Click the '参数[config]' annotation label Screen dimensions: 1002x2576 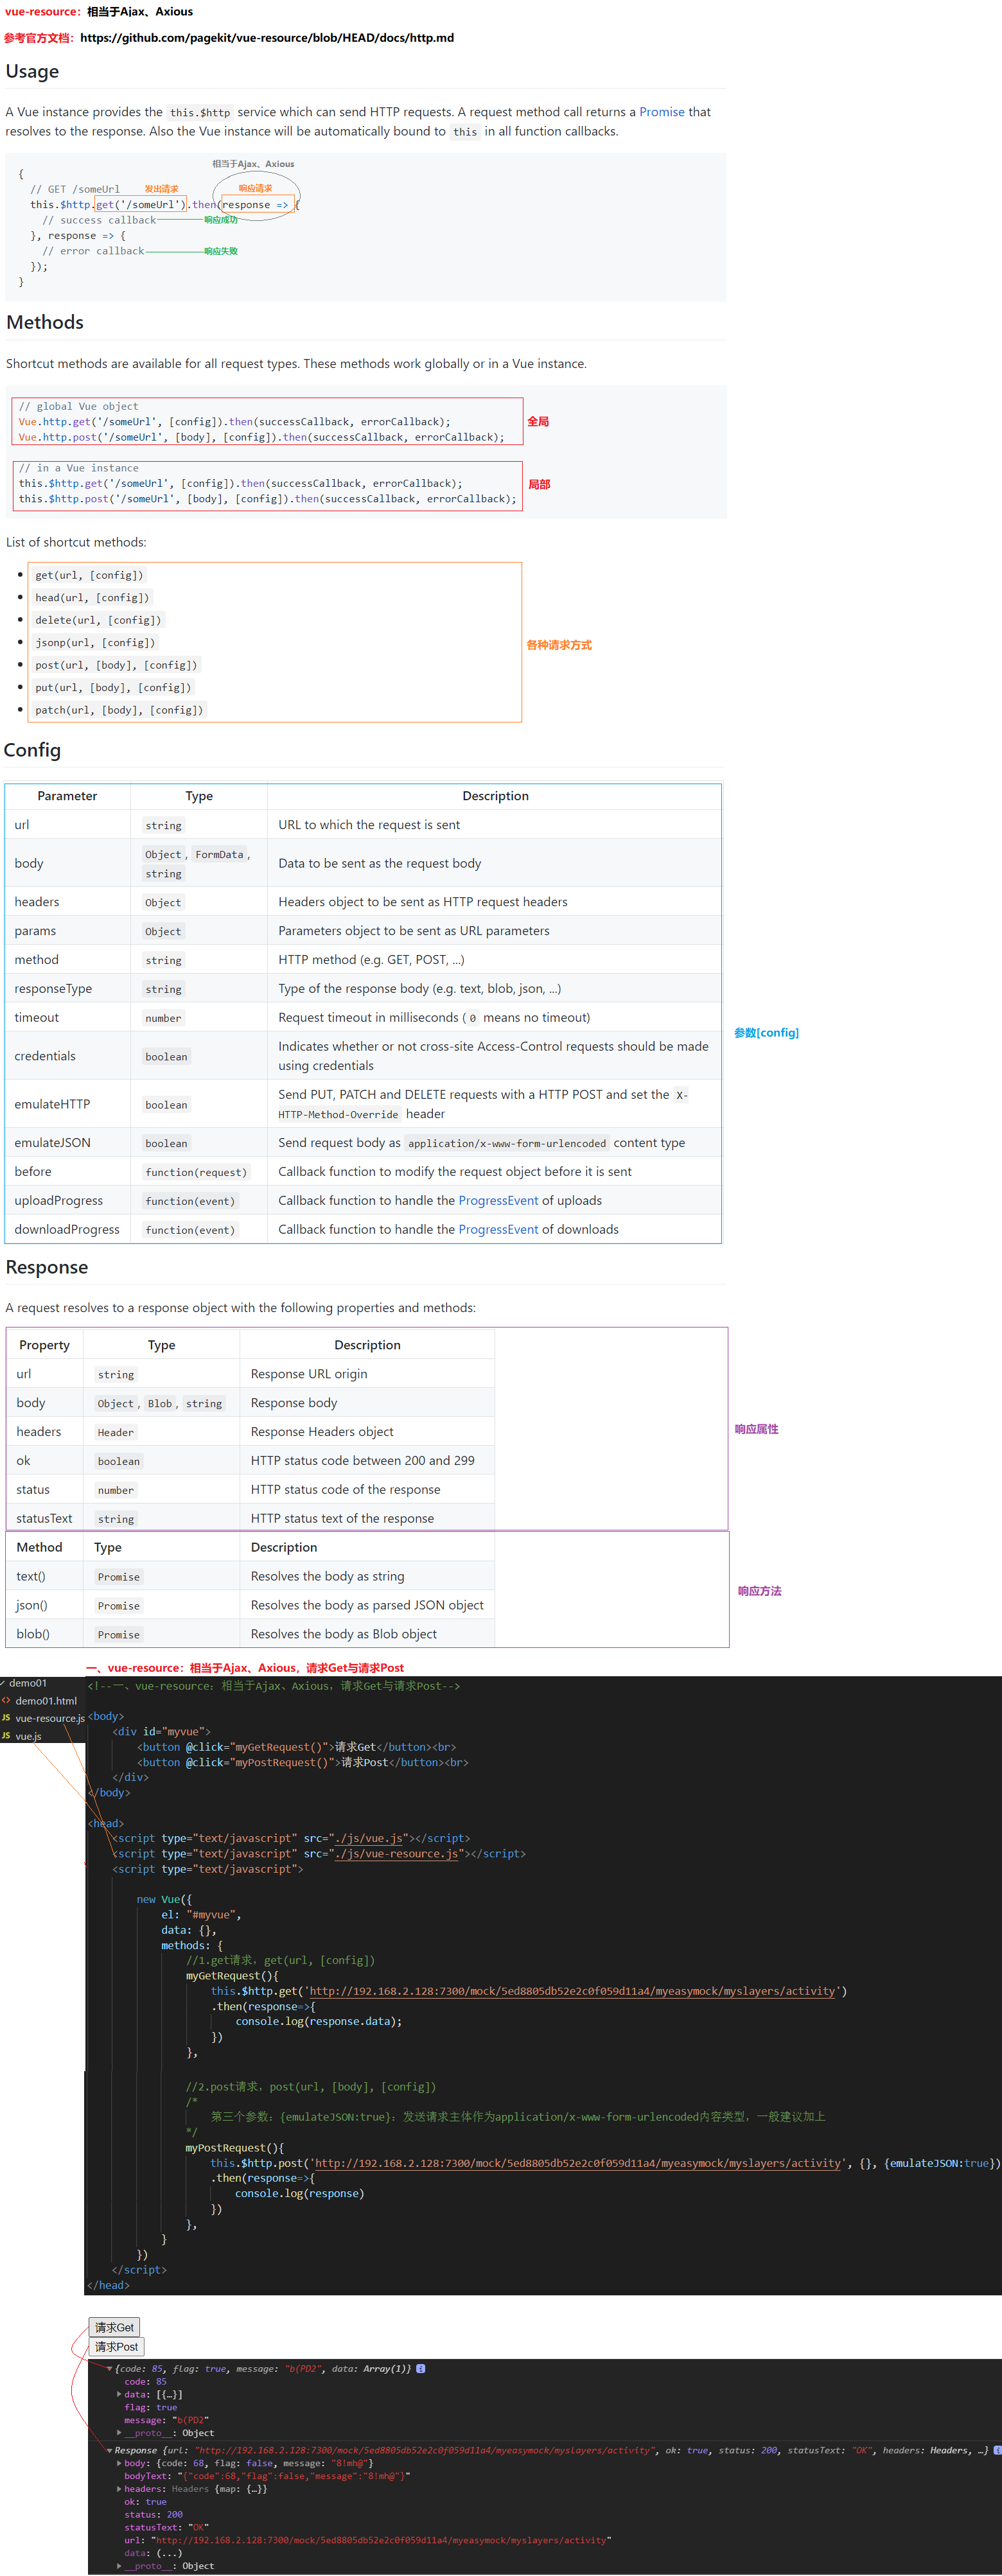[766, 1033]
